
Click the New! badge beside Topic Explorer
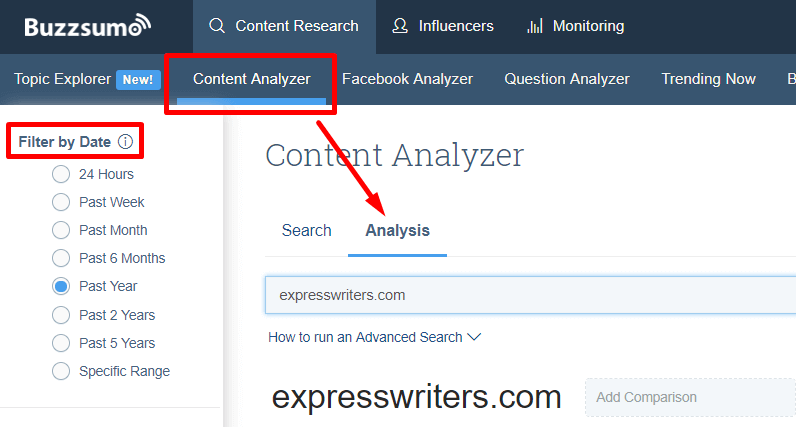coord(138,79)
